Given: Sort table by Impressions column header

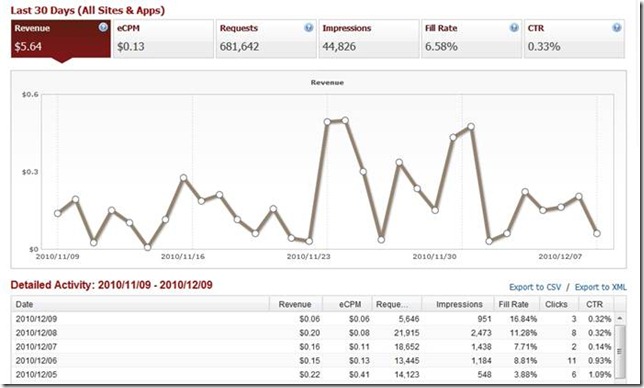Looking at the screenshot, I should tap(458, 304).
